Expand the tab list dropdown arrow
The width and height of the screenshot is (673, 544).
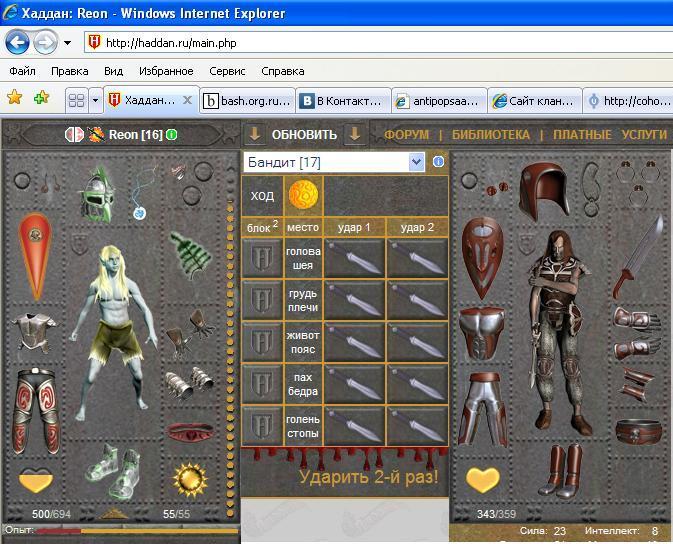coord(95,100)
